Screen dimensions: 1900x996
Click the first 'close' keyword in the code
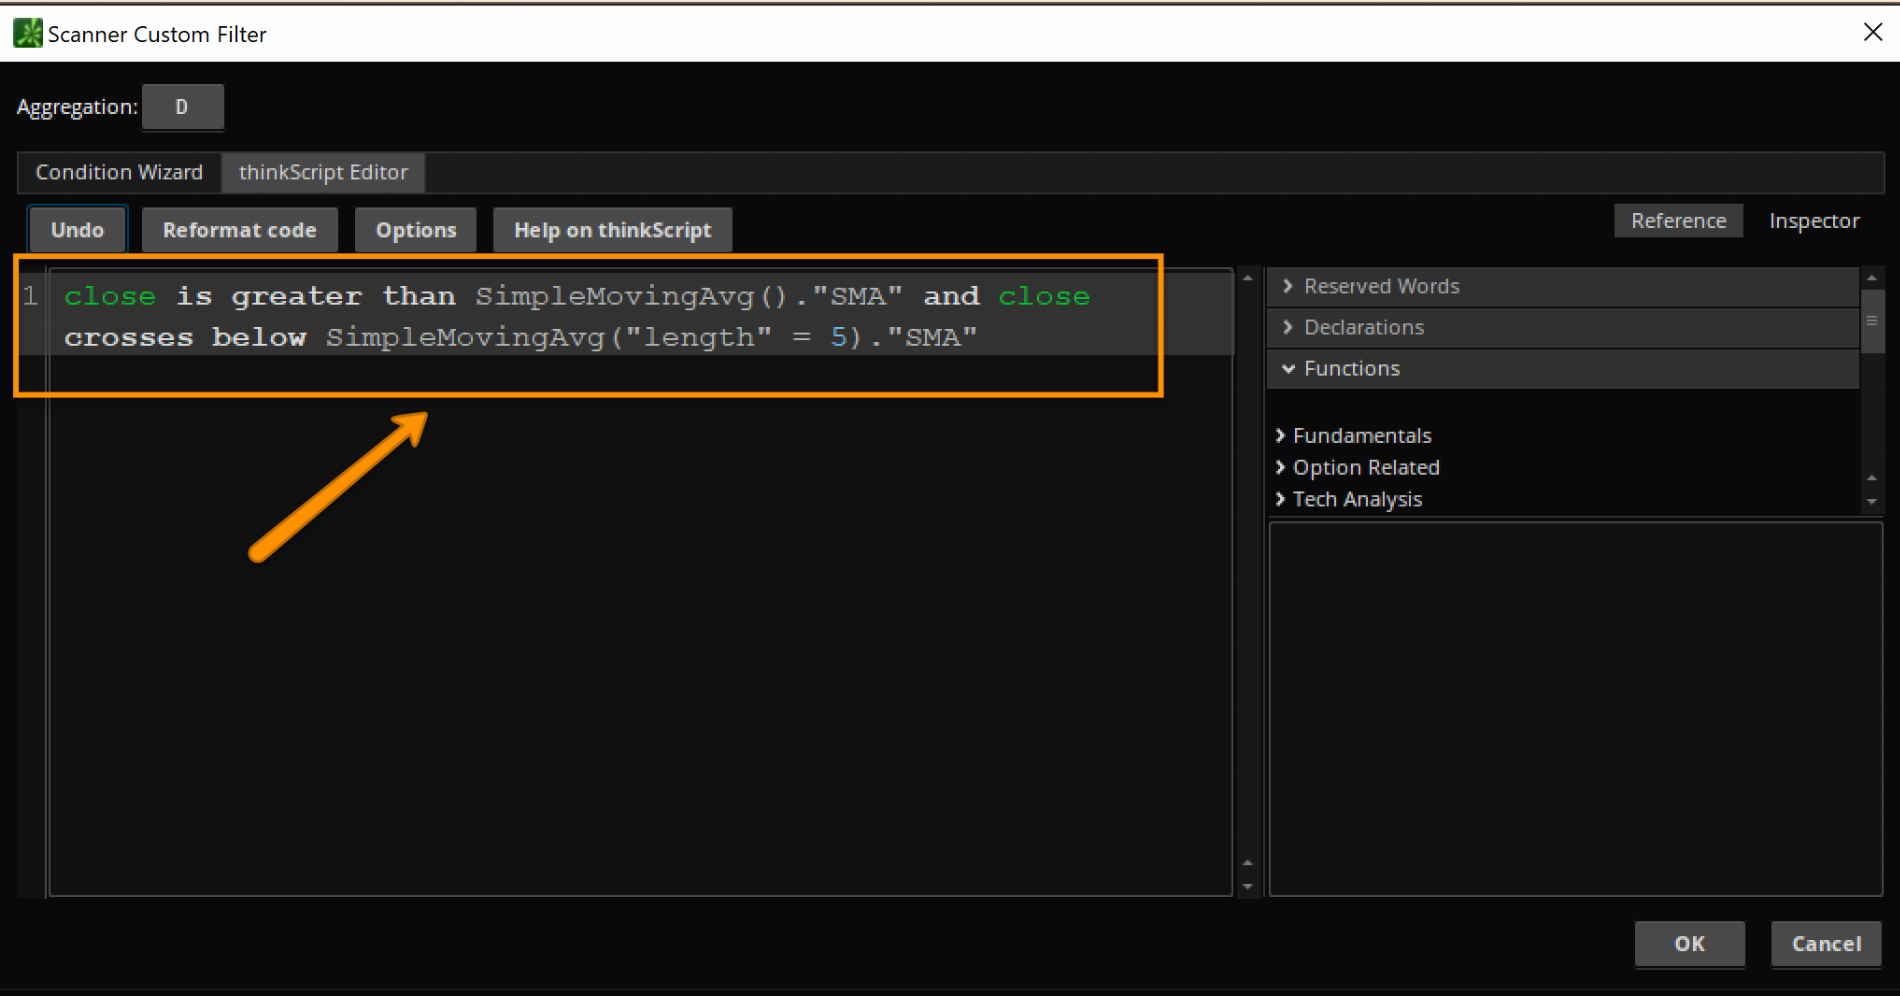pyautogui.click(x=110, y=297)
